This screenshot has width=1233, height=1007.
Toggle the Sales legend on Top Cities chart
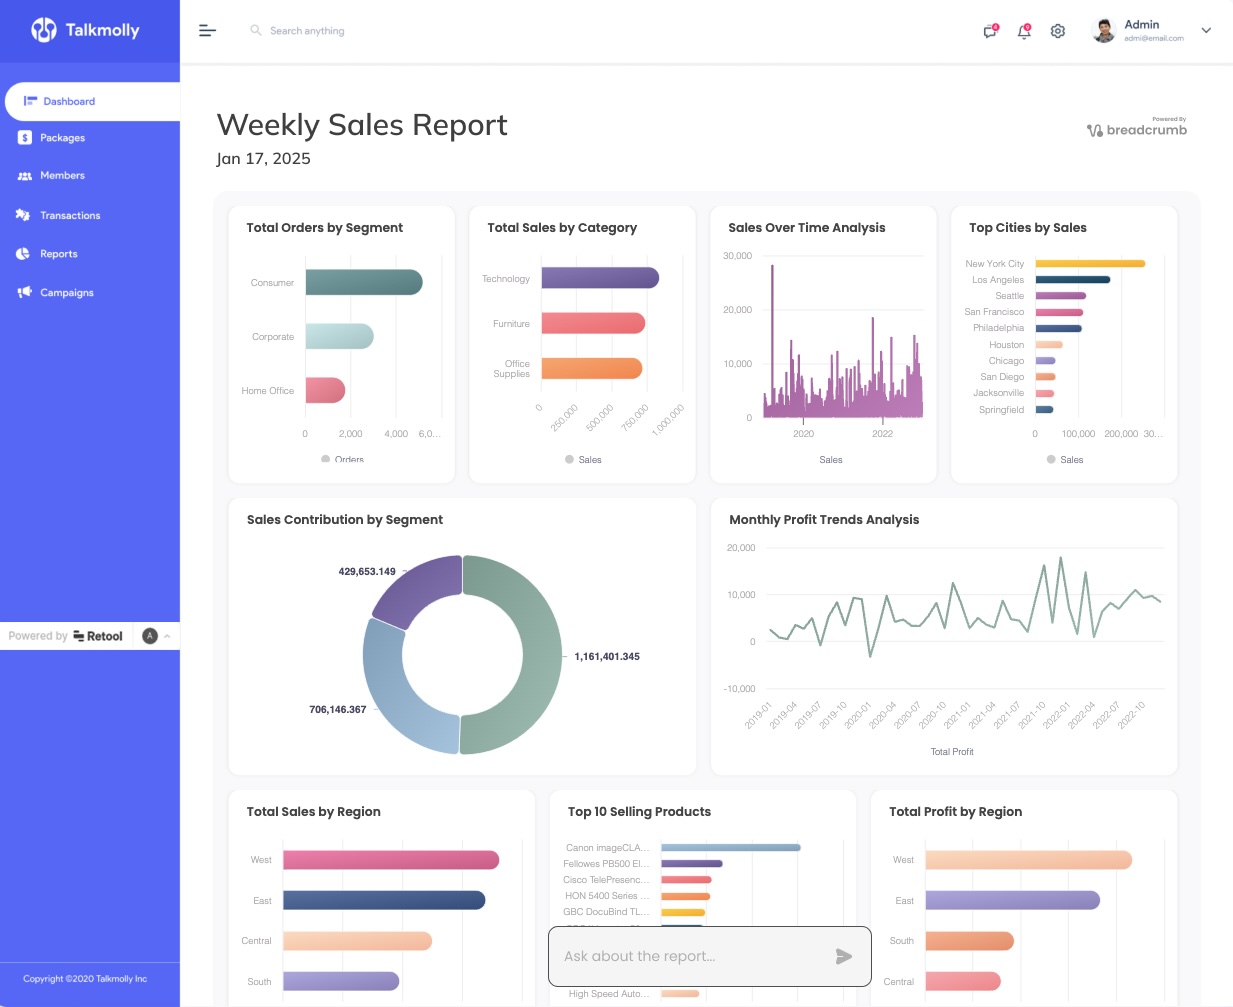pyautogui.click(x=1064, y=459)
